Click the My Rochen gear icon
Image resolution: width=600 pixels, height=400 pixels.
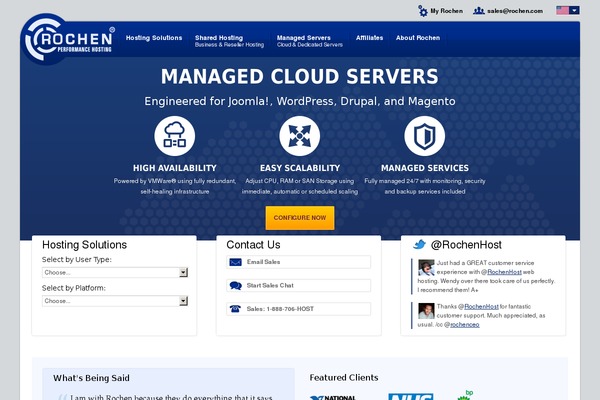(423, 11)
